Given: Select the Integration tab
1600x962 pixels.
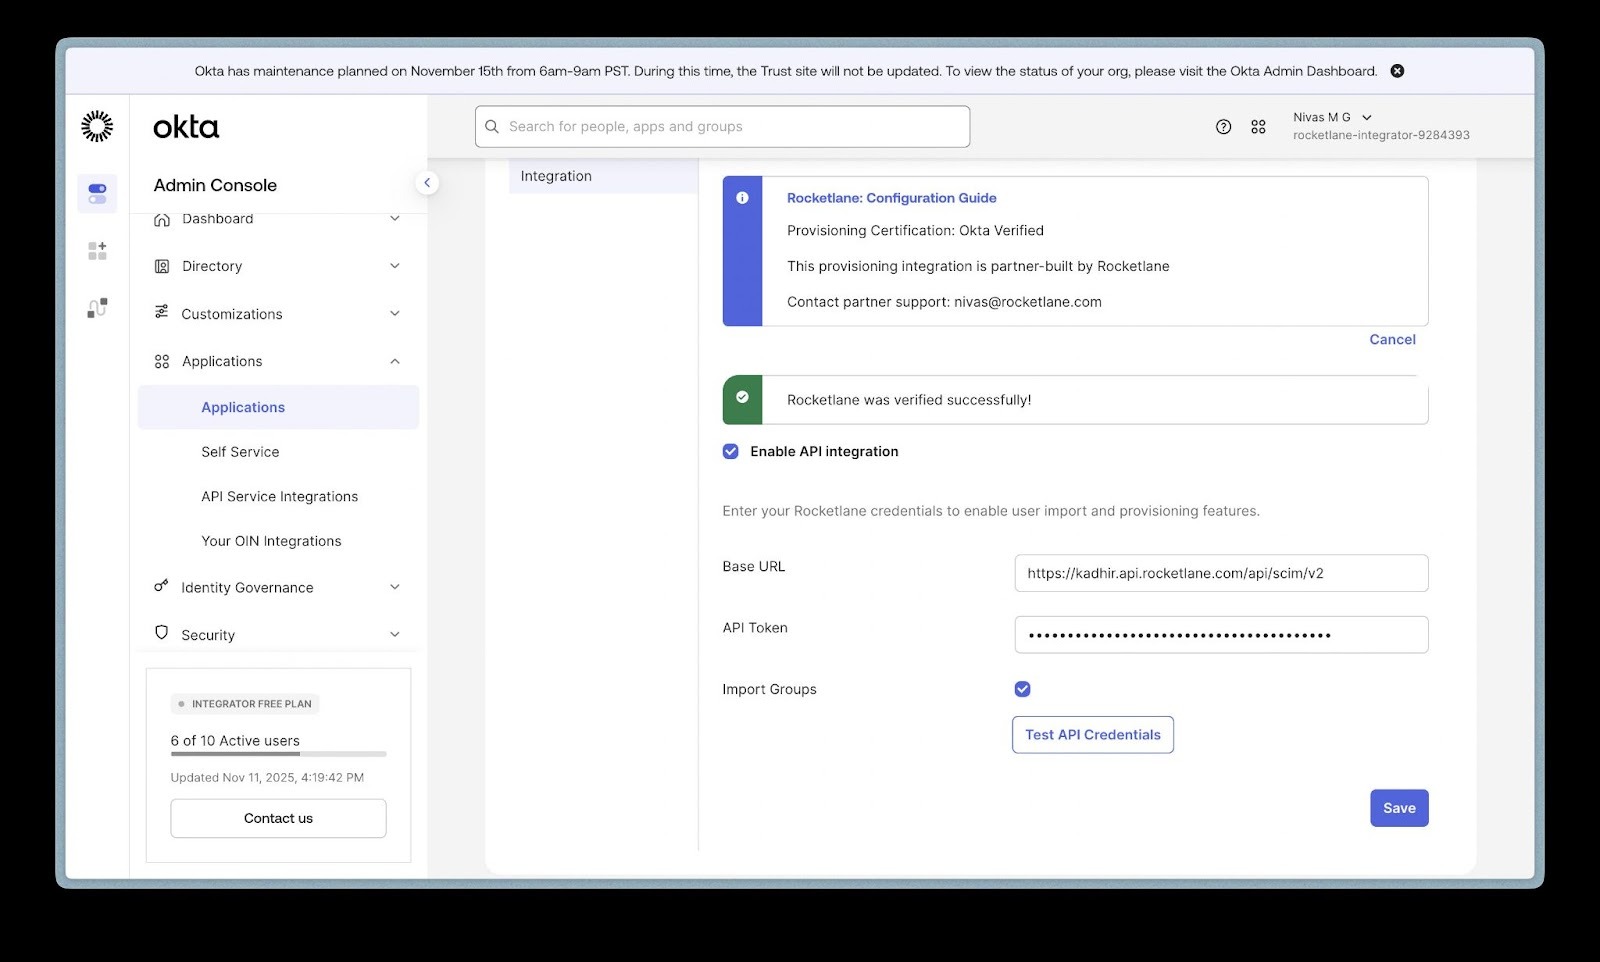Looking at the screenshot, I should point(603,176).
